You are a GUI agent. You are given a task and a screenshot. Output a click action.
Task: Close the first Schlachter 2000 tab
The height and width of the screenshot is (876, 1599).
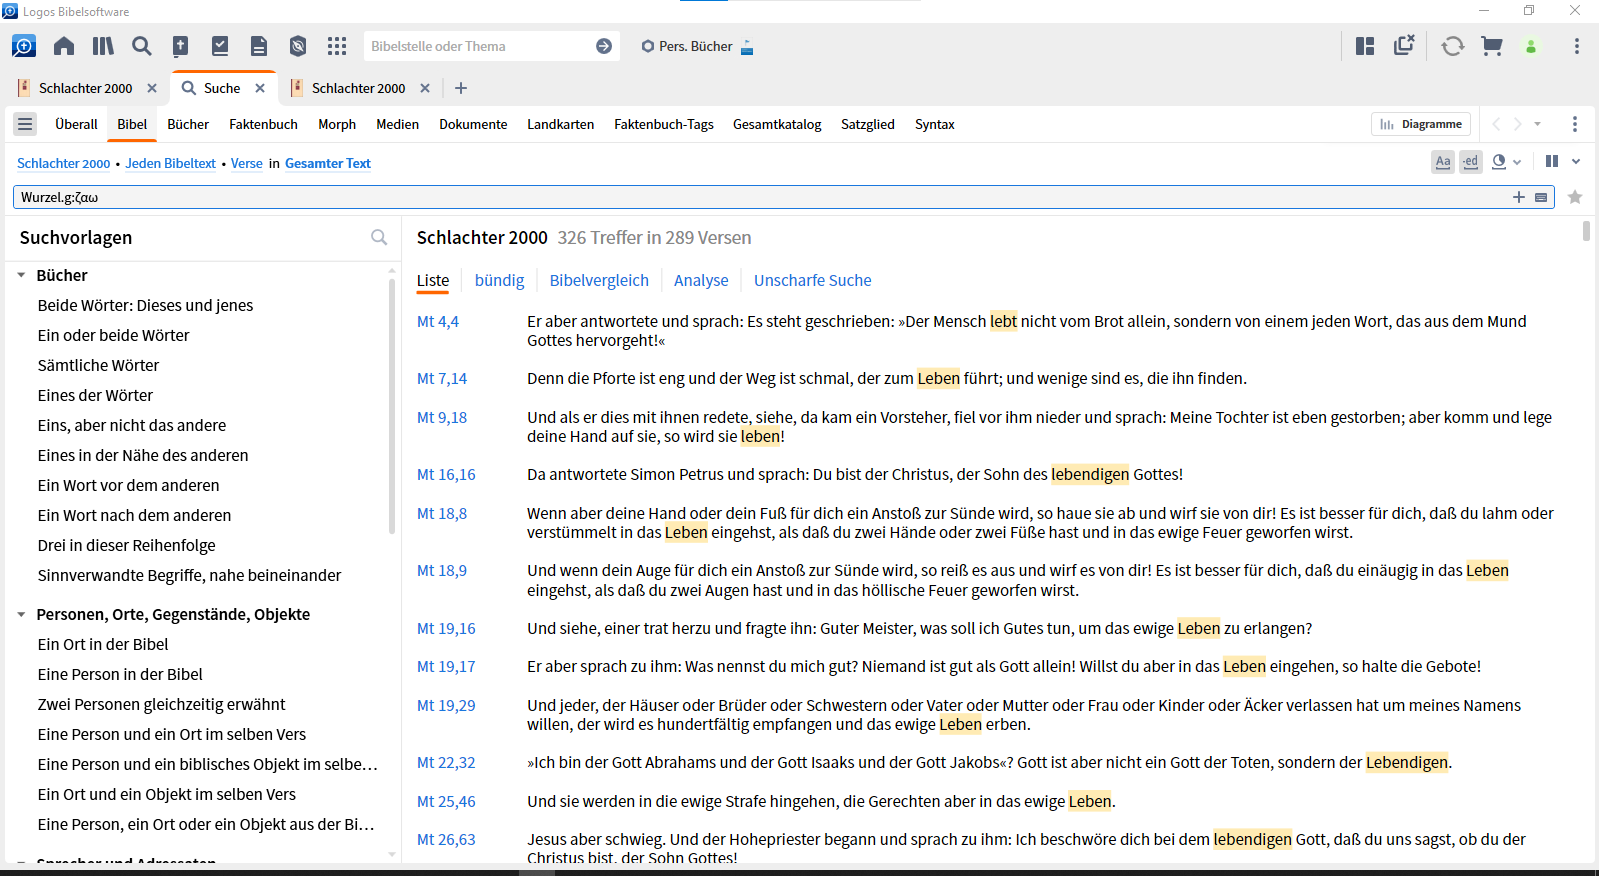pyautogui.click(x=152, y=88)
